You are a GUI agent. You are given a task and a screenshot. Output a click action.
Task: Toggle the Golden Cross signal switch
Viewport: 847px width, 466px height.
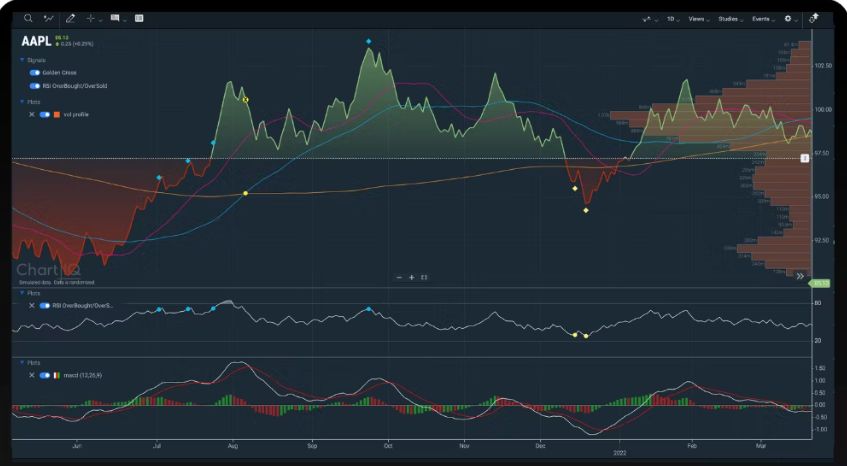click(35, 72)
